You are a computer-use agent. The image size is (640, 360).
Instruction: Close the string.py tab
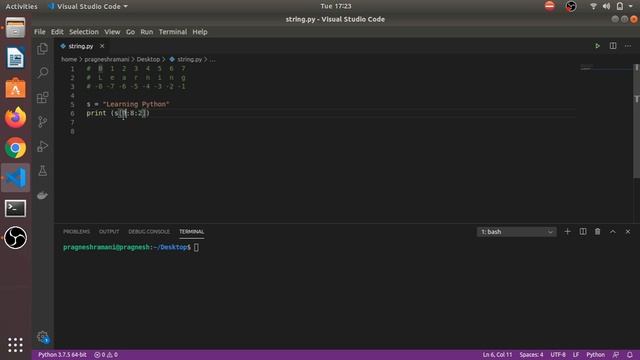coord(102,46)
